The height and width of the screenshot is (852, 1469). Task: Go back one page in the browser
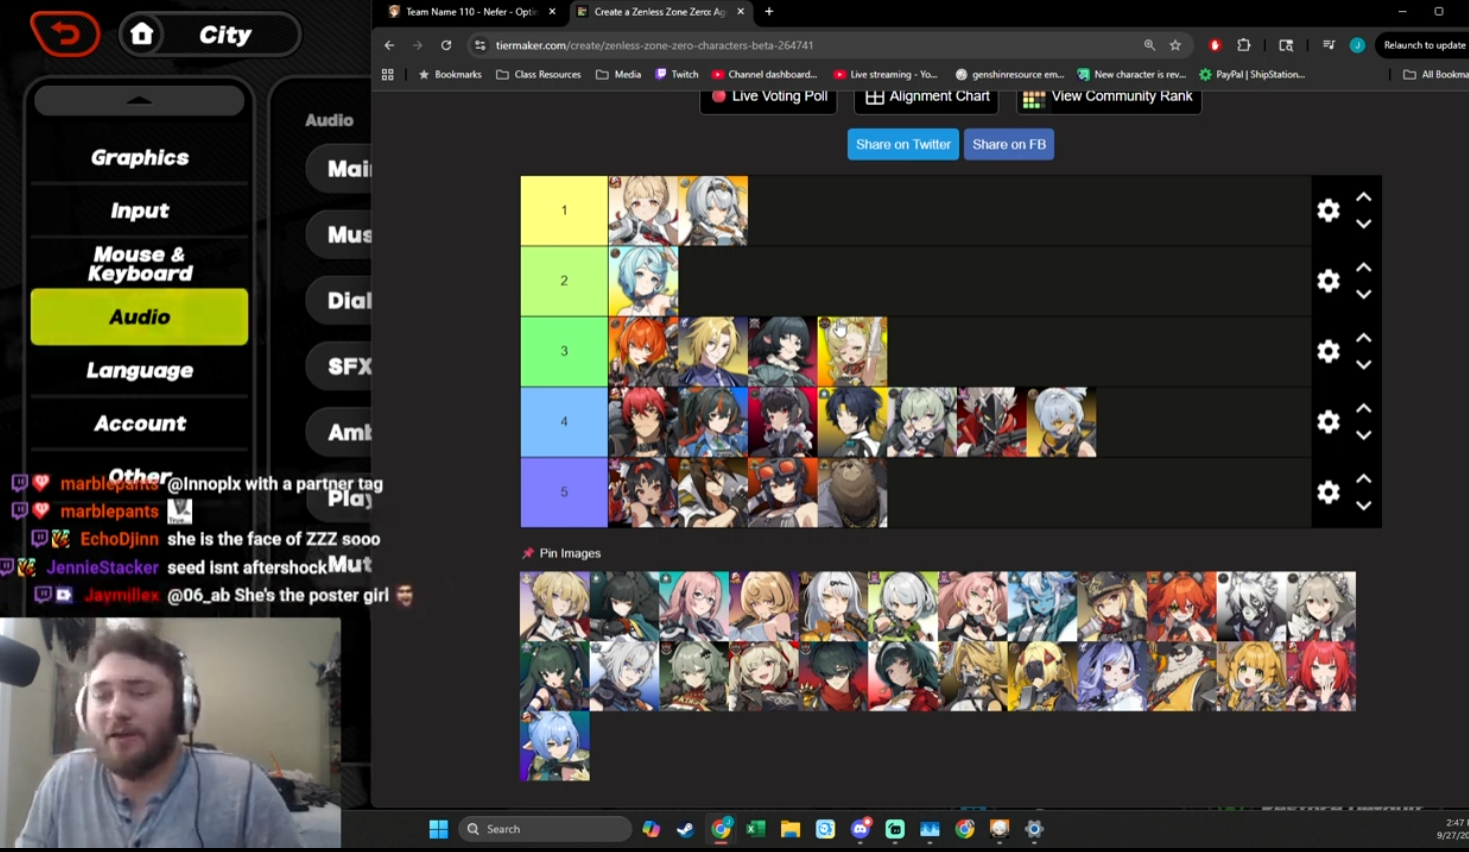coord(389,45)
